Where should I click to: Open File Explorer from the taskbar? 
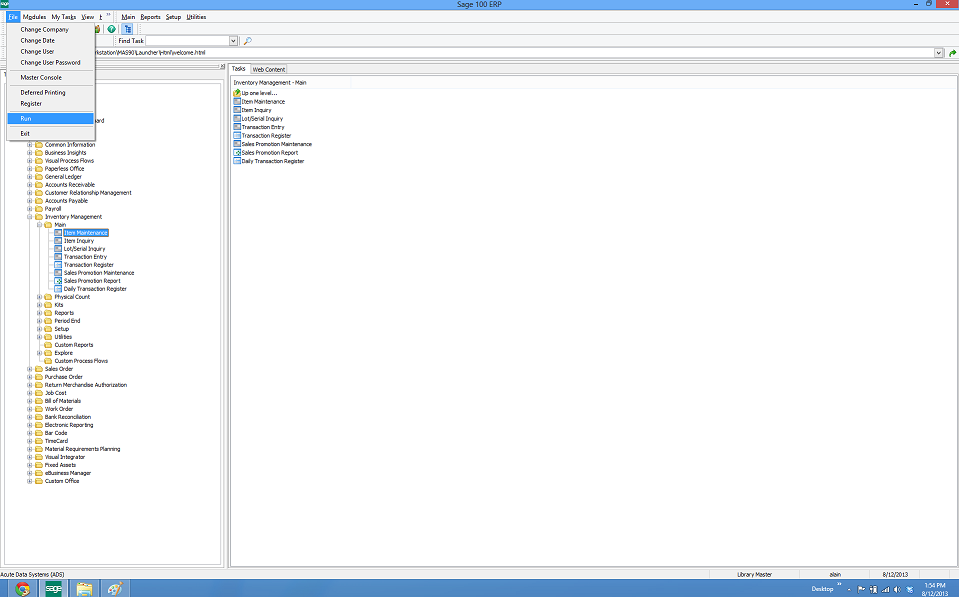pyautogui.click(x=84, y=588)
